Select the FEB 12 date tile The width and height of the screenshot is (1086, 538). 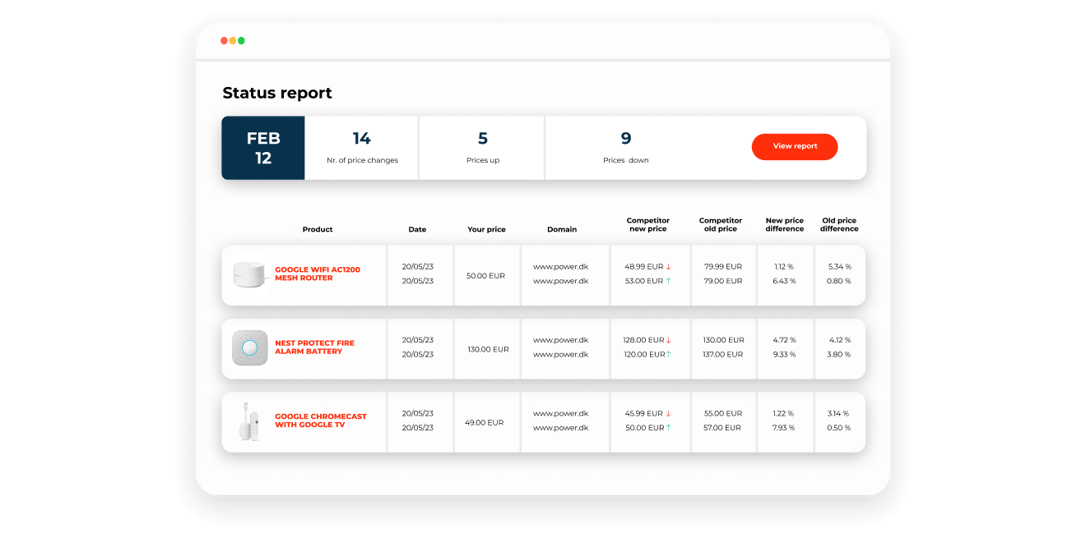pyautogui.click(x=263, y=148)
